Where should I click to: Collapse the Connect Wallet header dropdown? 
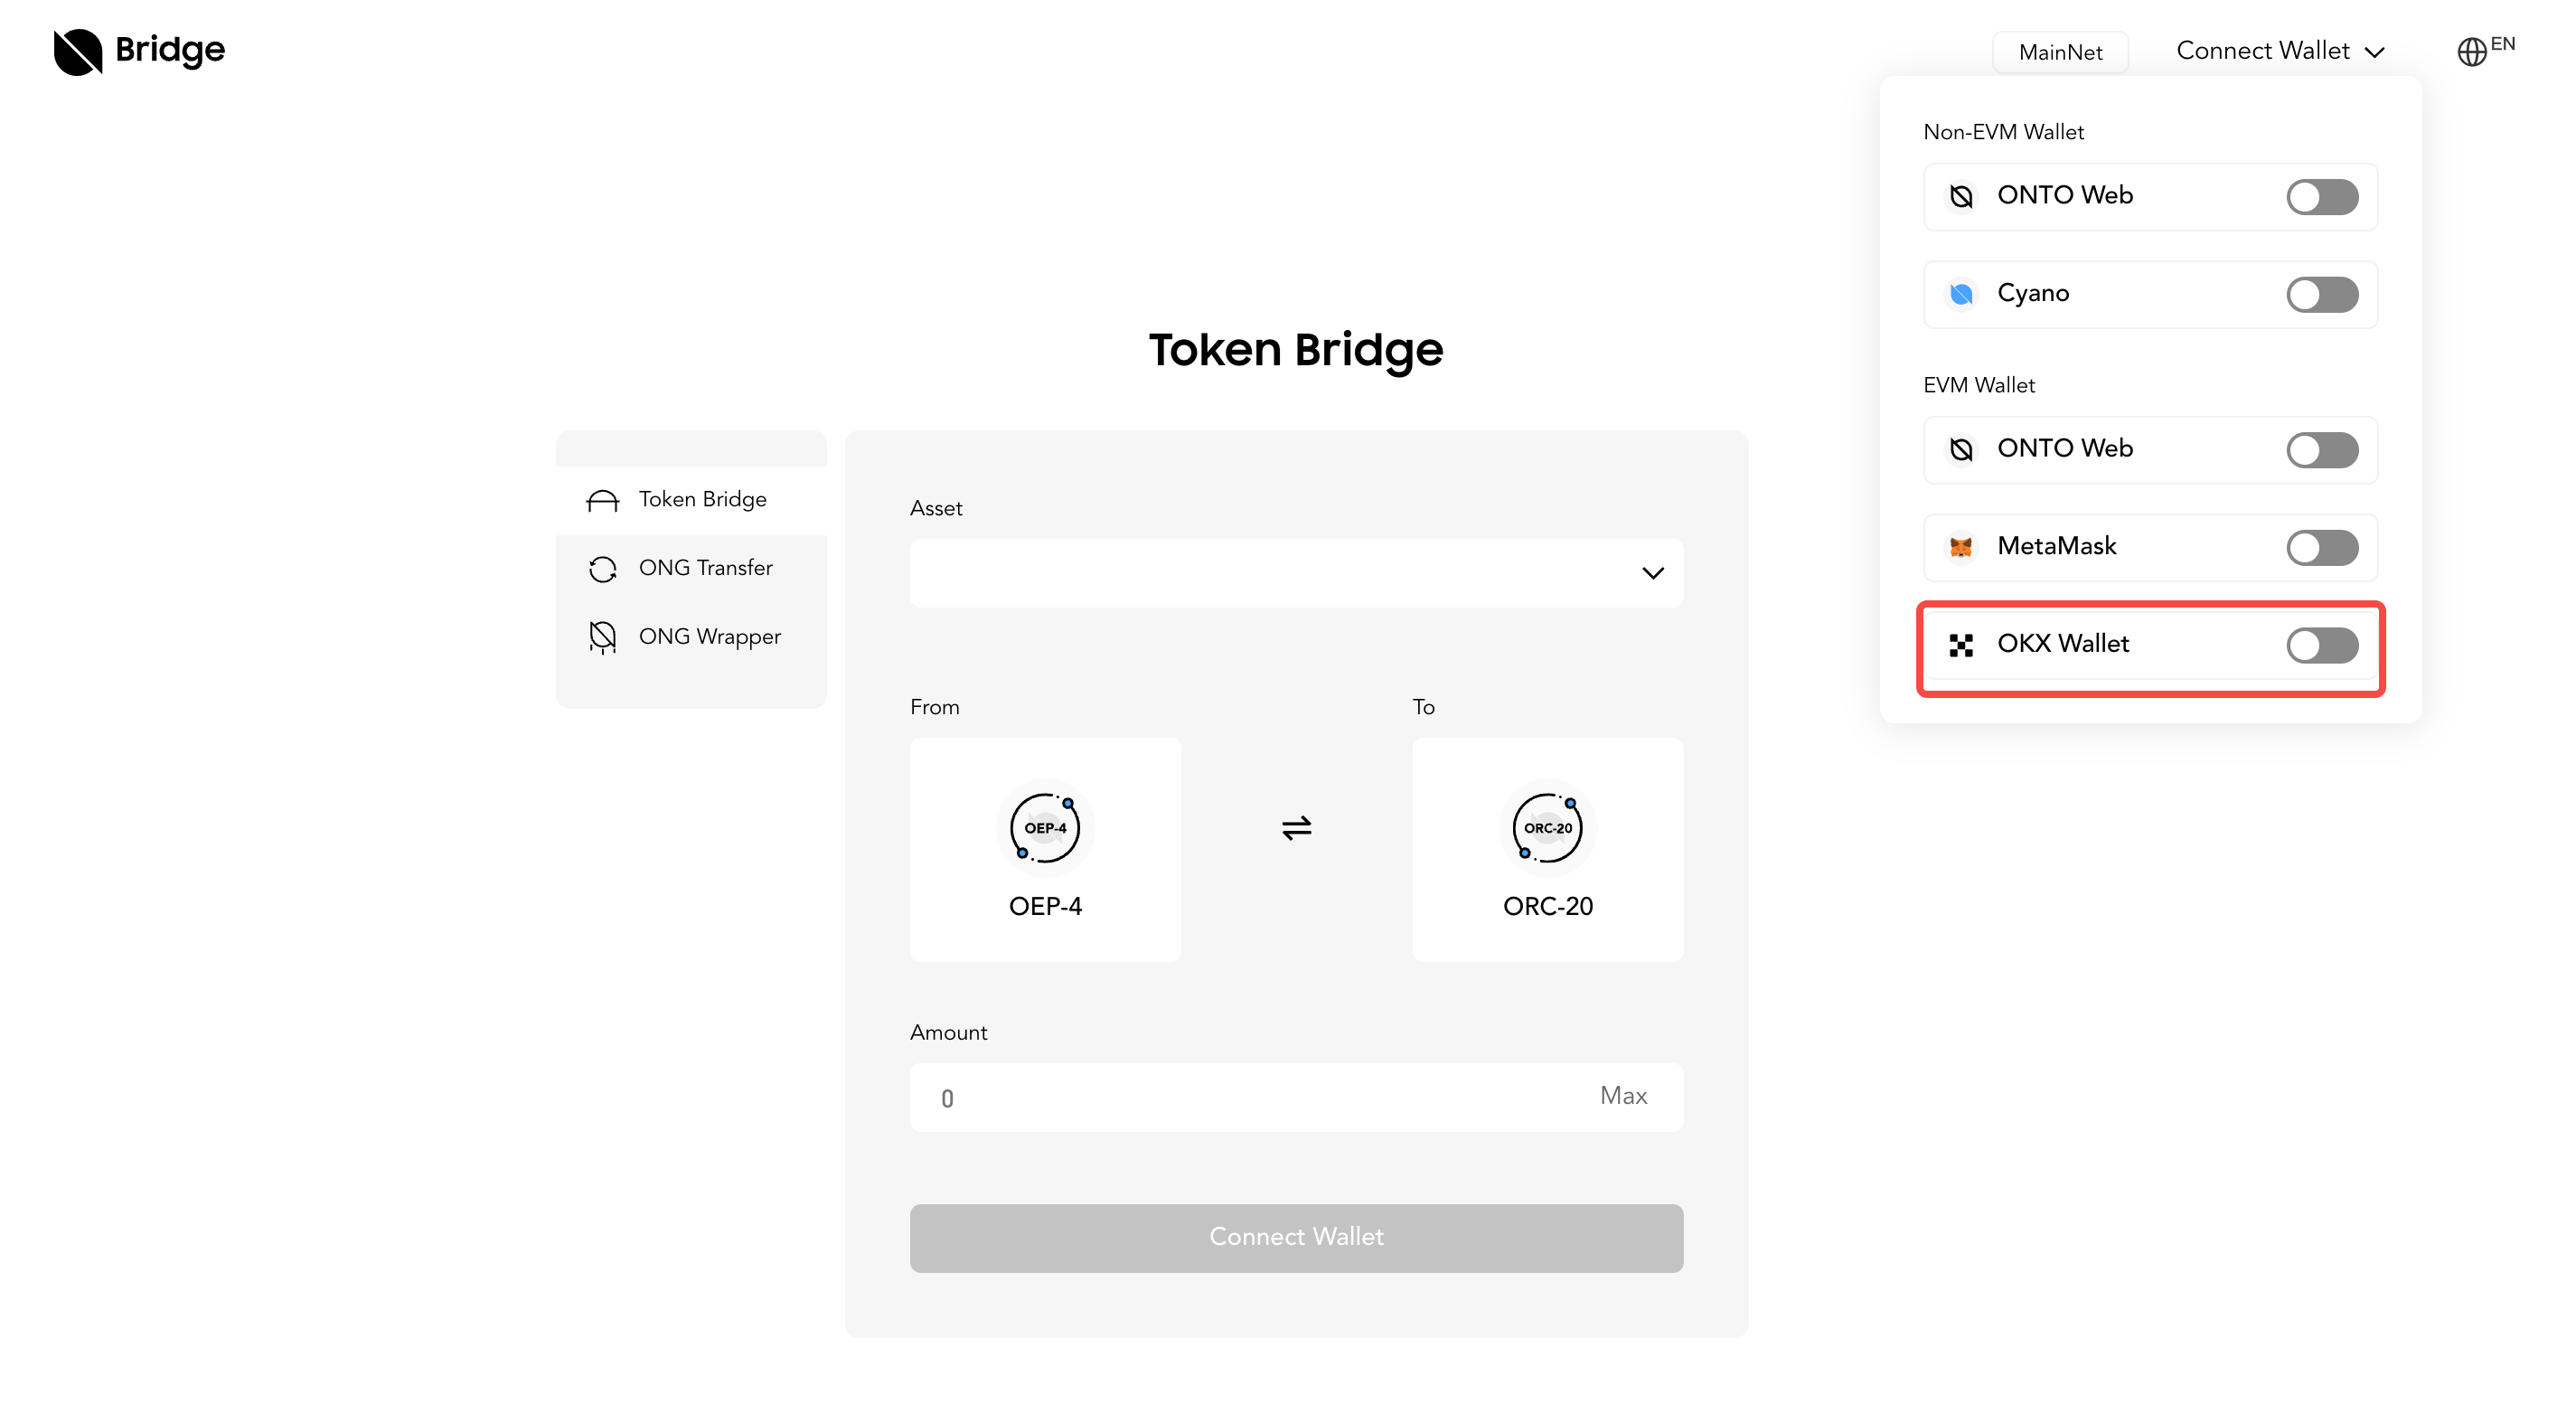(x=2280, y=51)
